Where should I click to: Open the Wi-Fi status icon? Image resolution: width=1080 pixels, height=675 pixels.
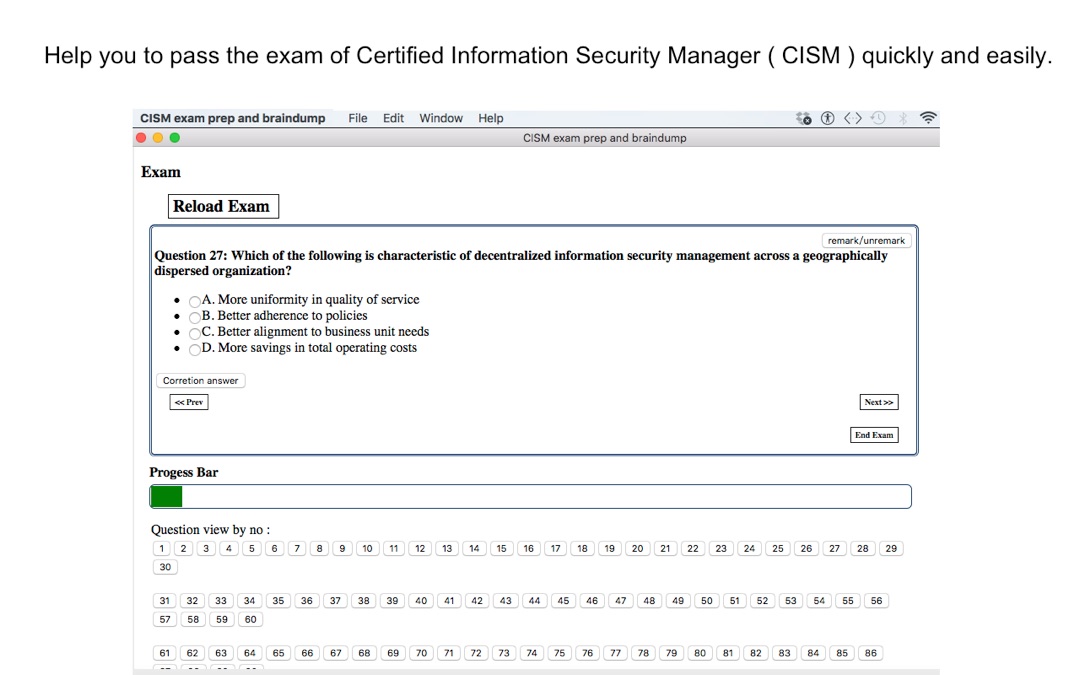pyautogui.click(x=927, y=118)
